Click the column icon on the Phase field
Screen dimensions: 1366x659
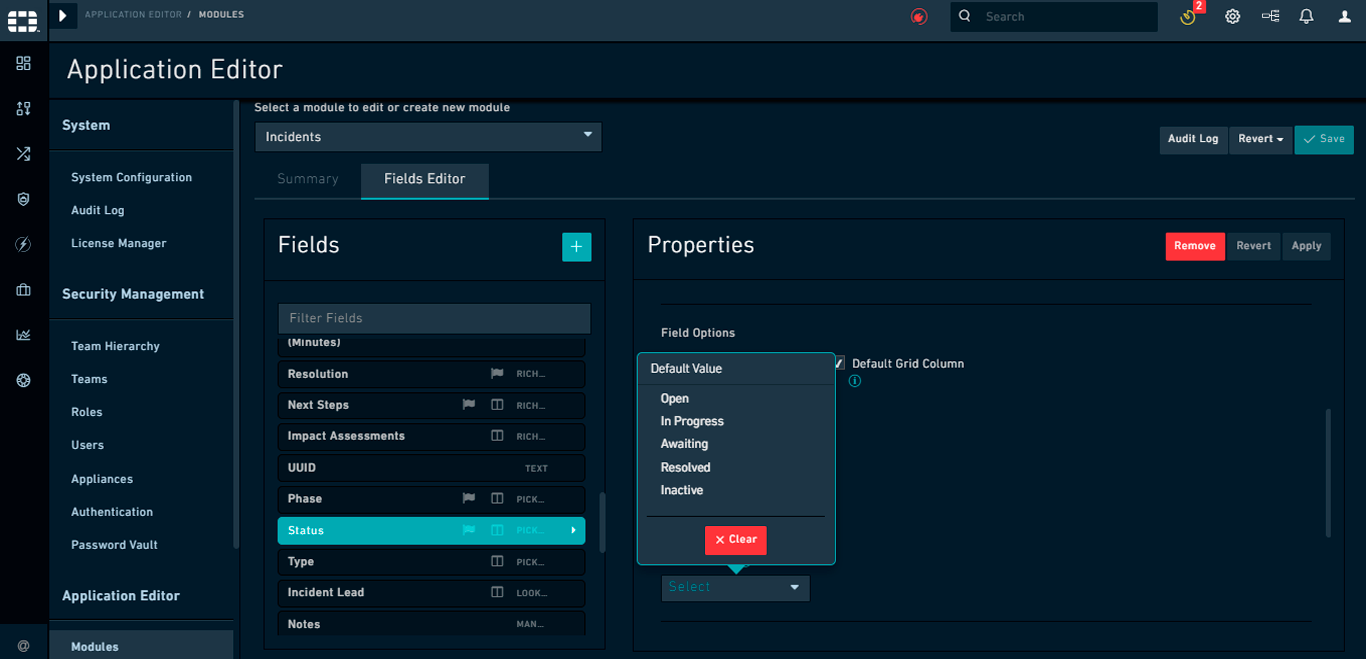495,499
